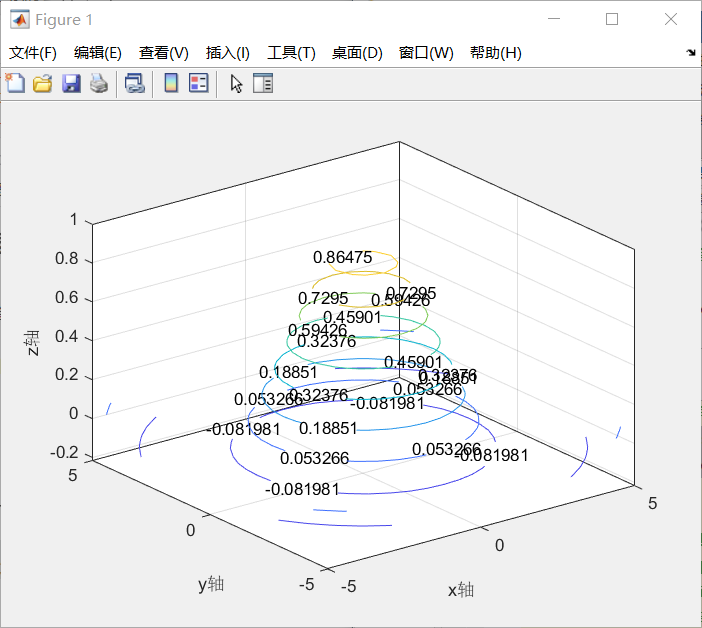
Task: Open a file with the folder icon
Action: (43, 83)
